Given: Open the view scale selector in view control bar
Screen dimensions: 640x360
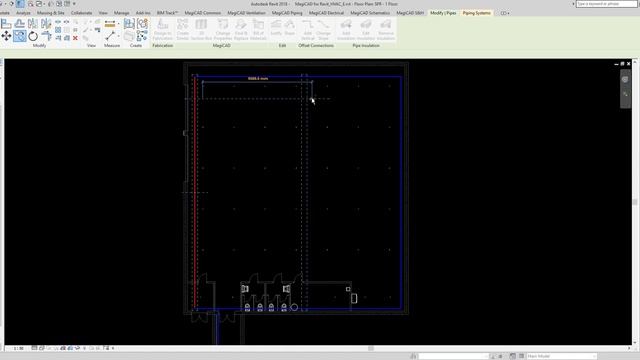Looking at the screenshot, I should click(x=18, y=349).
